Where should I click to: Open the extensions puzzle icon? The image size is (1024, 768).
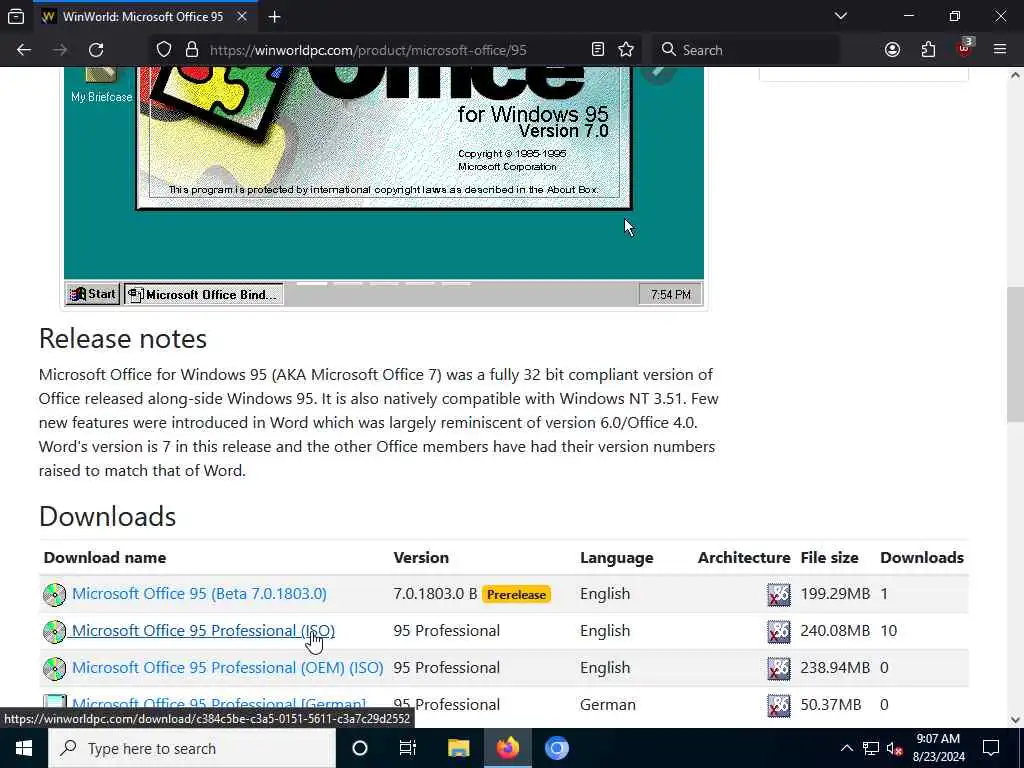point(928,50)
